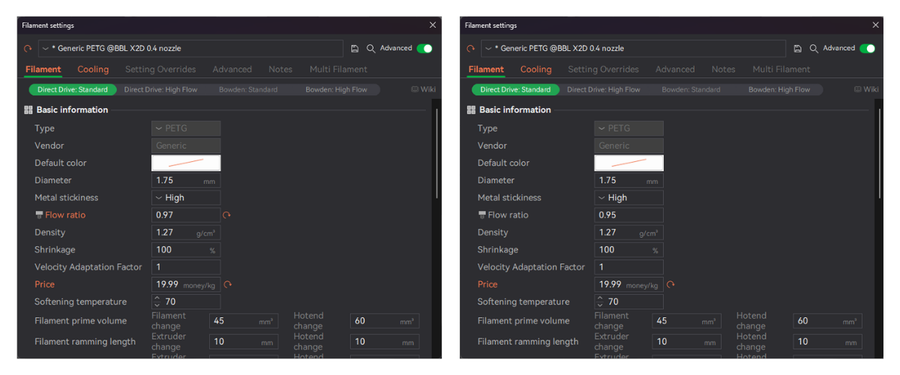This screenshot has width=900, height=375.
Task: Open Metal stickiness dropdown in left window
Action: coord(186,198)
